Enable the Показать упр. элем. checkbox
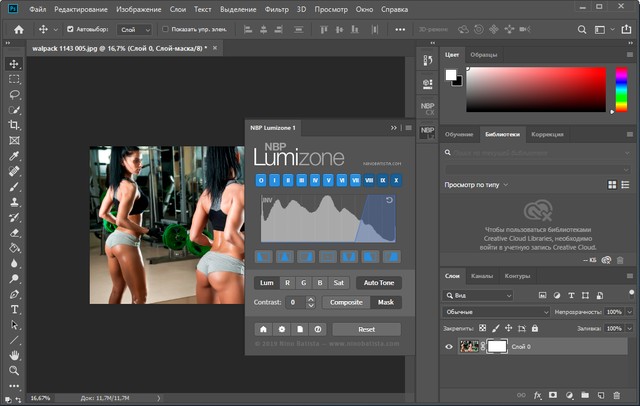The height and width of the screenshot is (406, 640). pyautogui.click(x=164, y=30)
